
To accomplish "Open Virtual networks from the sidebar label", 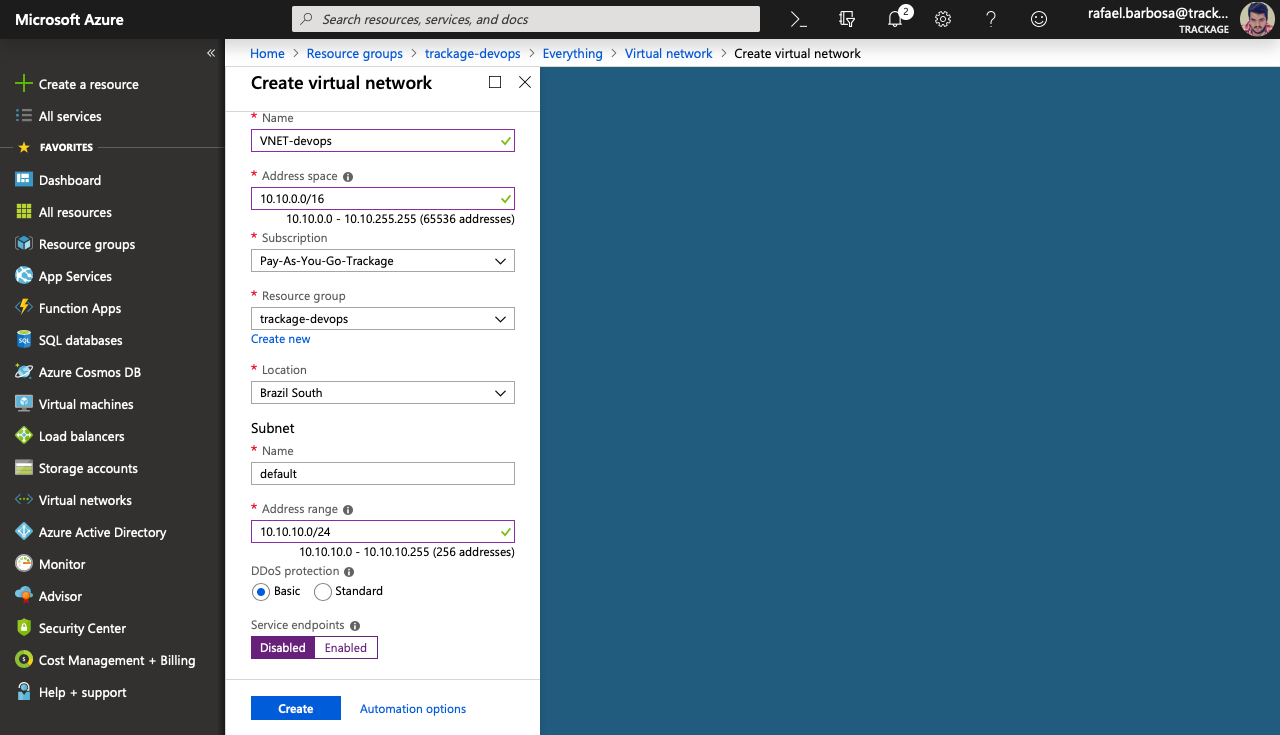I will tap(85, 500).
